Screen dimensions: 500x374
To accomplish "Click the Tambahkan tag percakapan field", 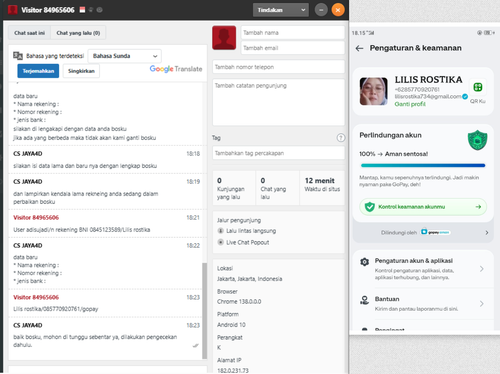I will (278, 153).
